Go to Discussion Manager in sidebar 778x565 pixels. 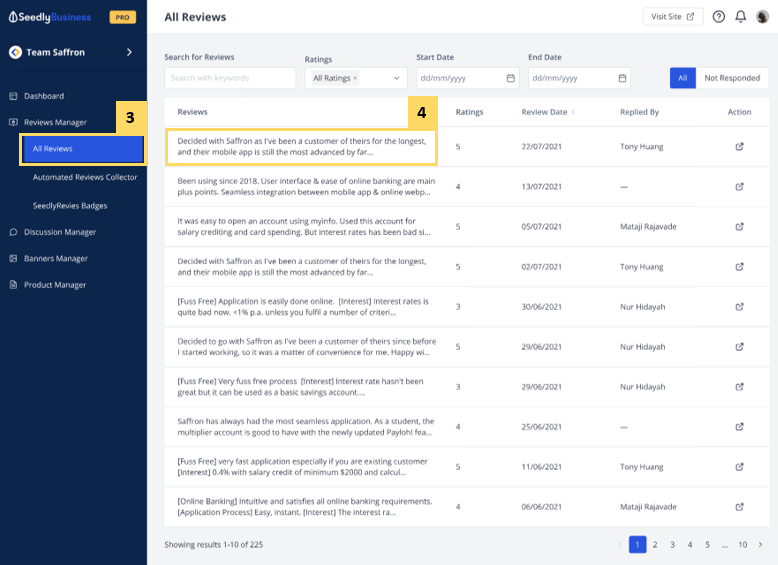60,232
